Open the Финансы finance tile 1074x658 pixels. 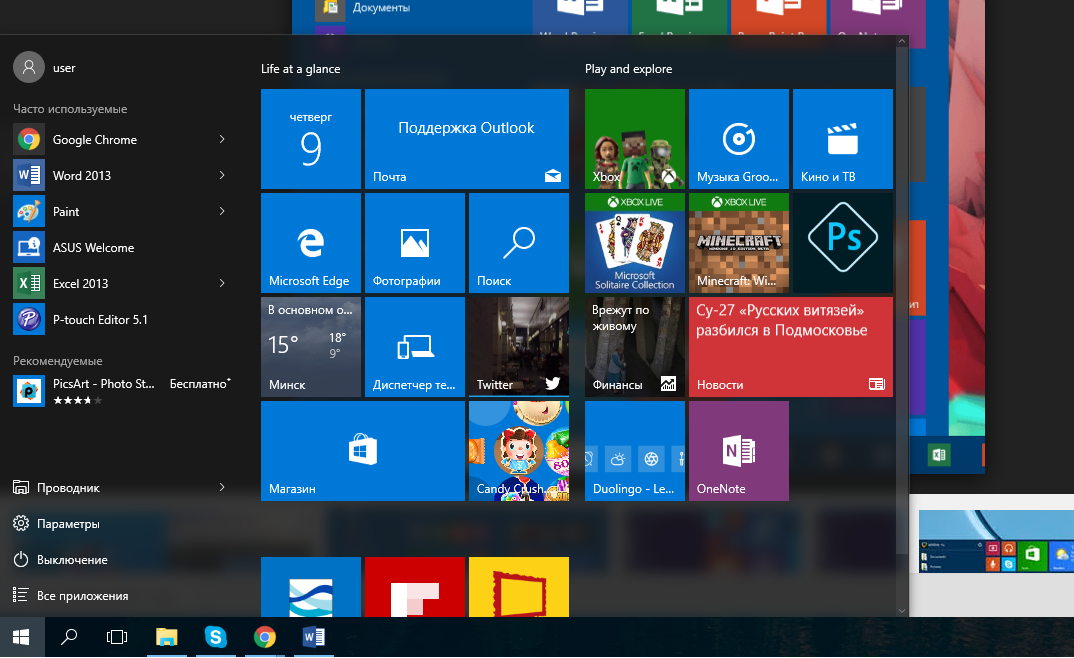click(x=635, y=347)
